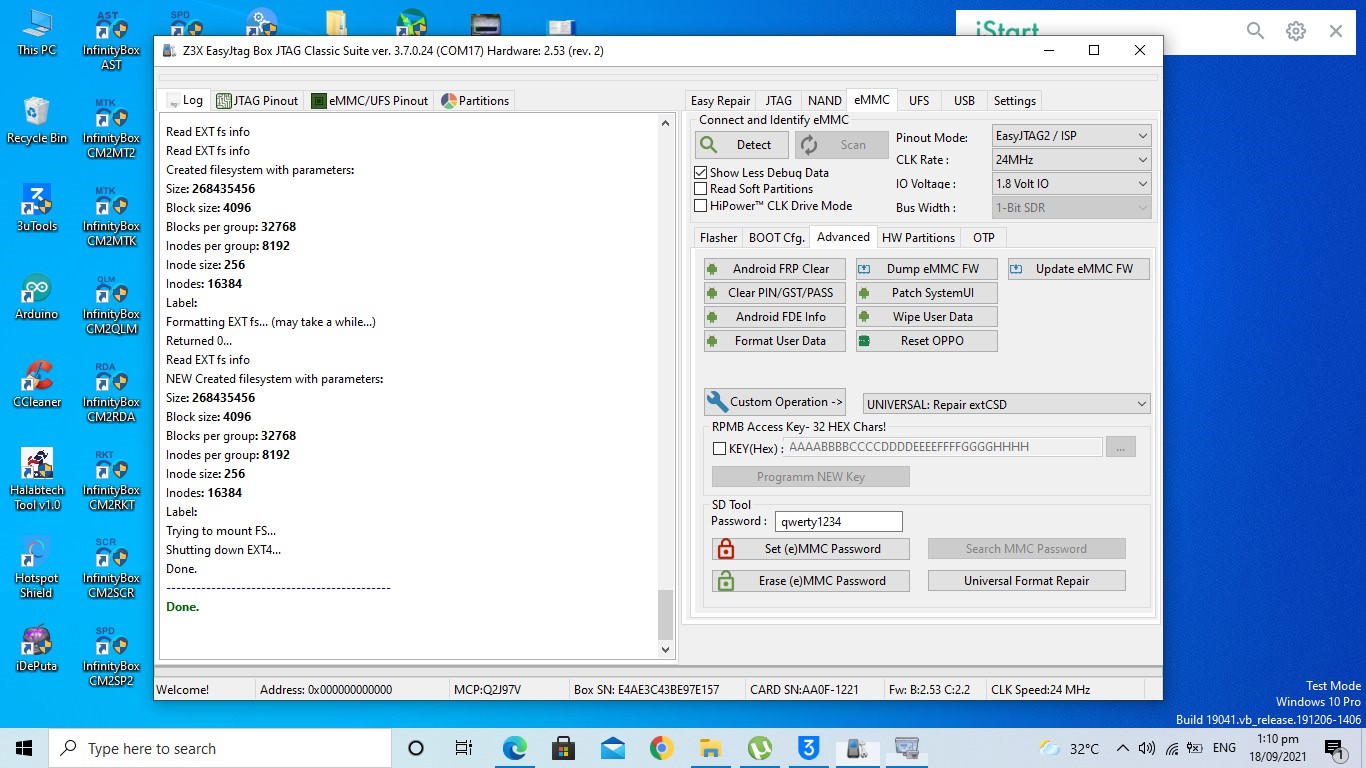Open iStart settings gear
This screenshot has height=768, width=1366.
click(x=1296, y=31)
